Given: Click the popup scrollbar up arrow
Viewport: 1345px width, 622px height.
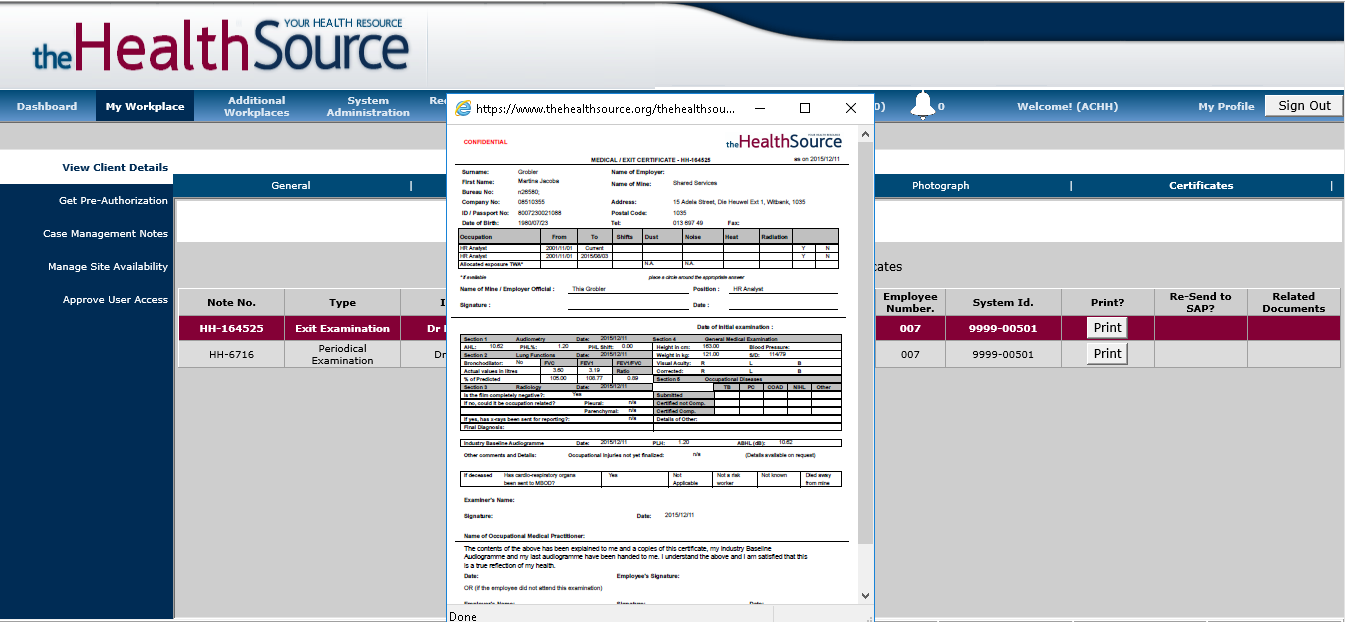Looking at the screenshot, I should coord(865,133).
